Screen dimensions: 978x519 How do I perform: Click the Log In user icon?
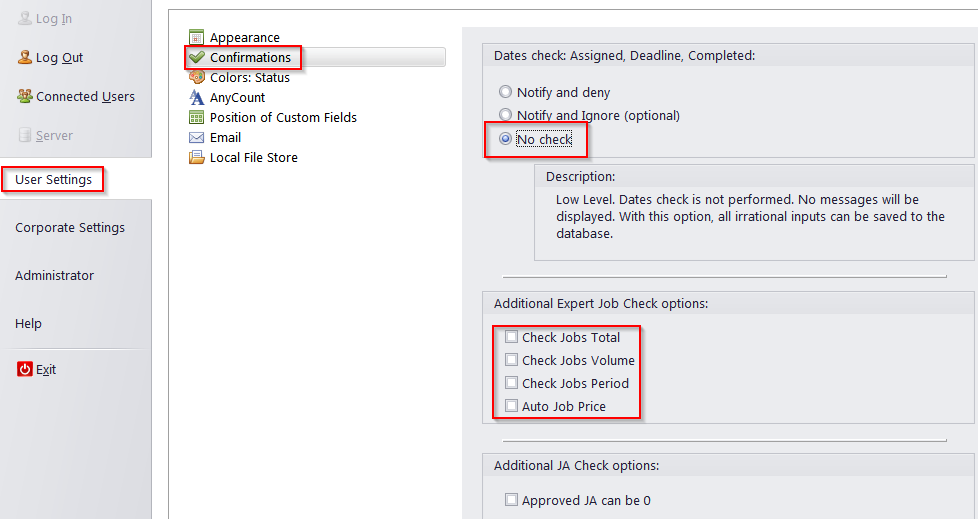click(24, 19)
